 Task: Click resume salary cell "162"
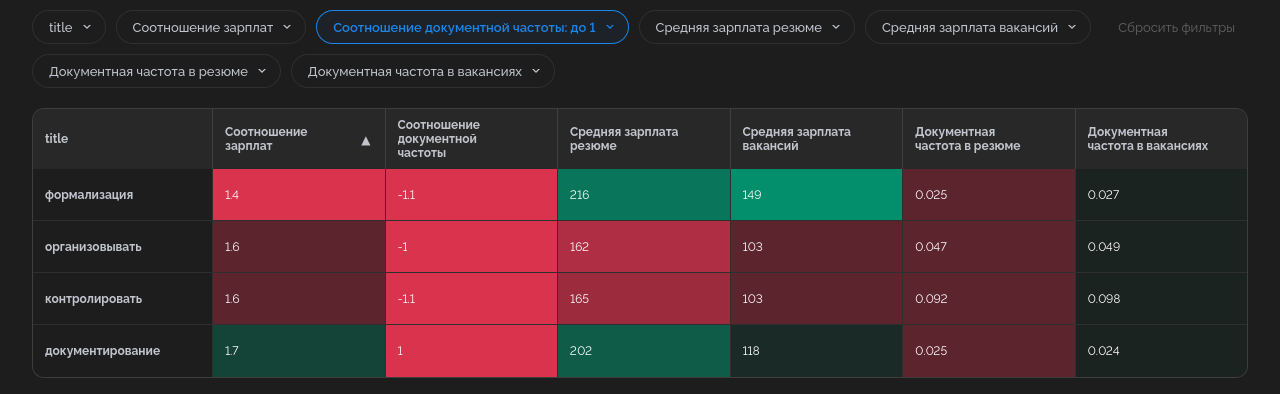tap(644, 247)
